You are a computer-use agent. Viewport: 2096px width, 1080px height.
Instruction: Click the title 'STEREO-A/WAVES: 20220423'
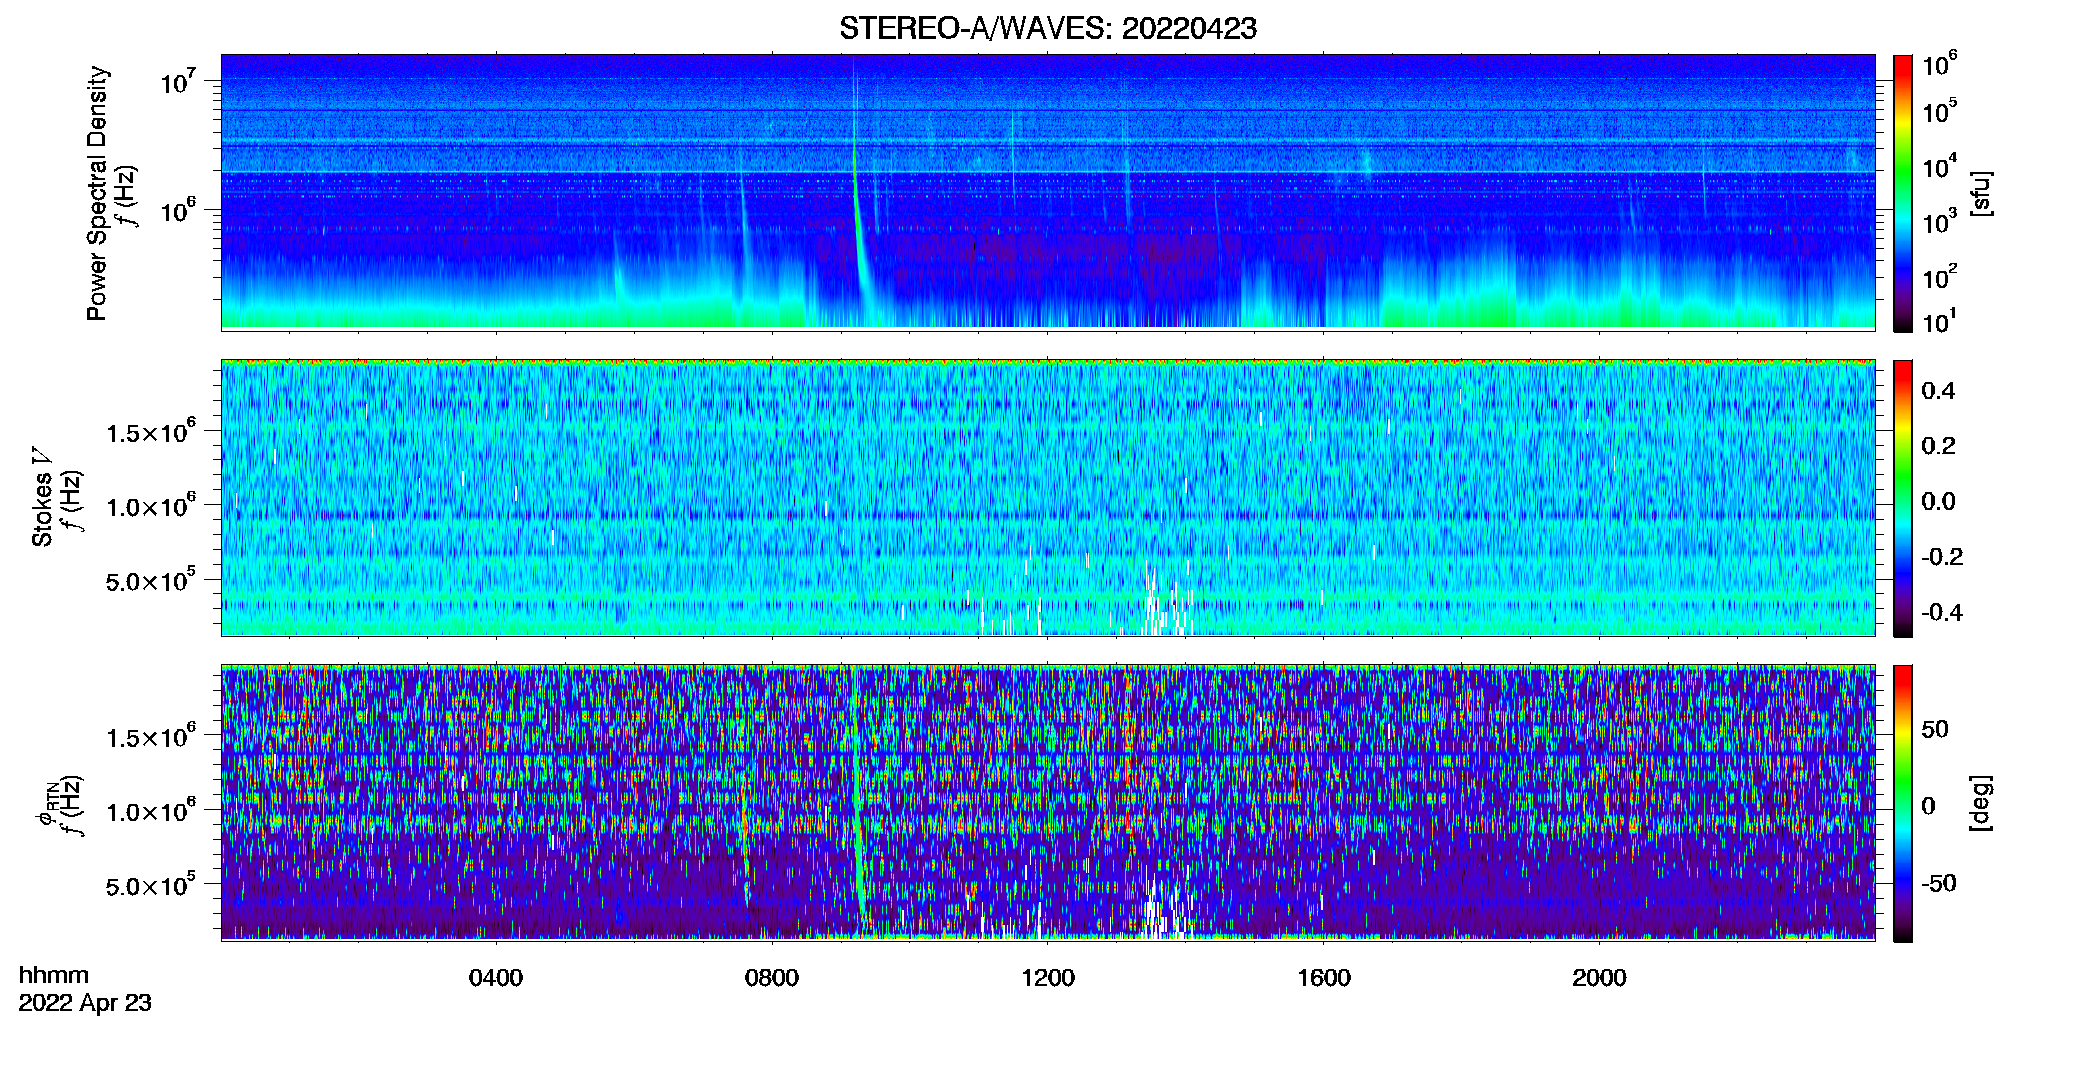click(x=1048, y=29)
